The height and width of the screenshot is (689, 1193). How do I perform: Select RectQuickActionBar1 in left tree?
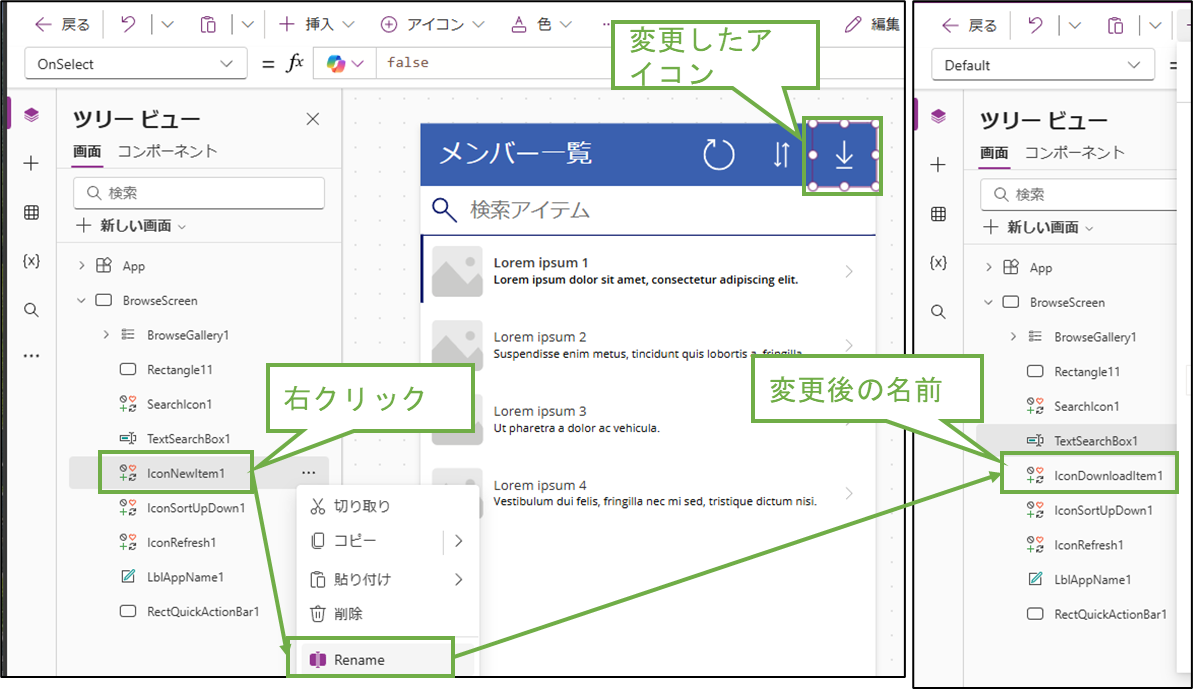point(203,611)
